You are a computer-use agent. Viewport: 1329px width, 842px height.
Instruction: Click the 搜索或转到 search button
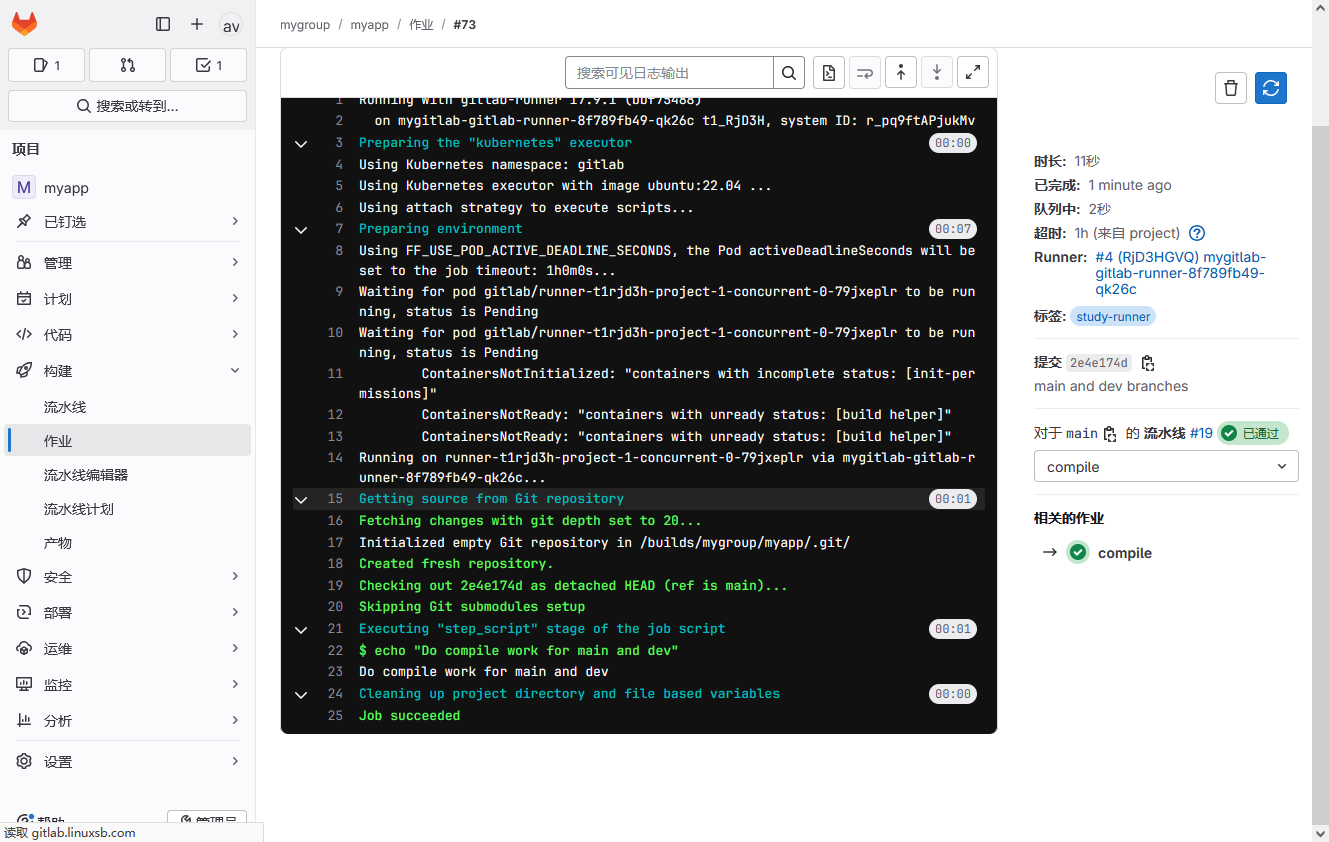point(127,106)
